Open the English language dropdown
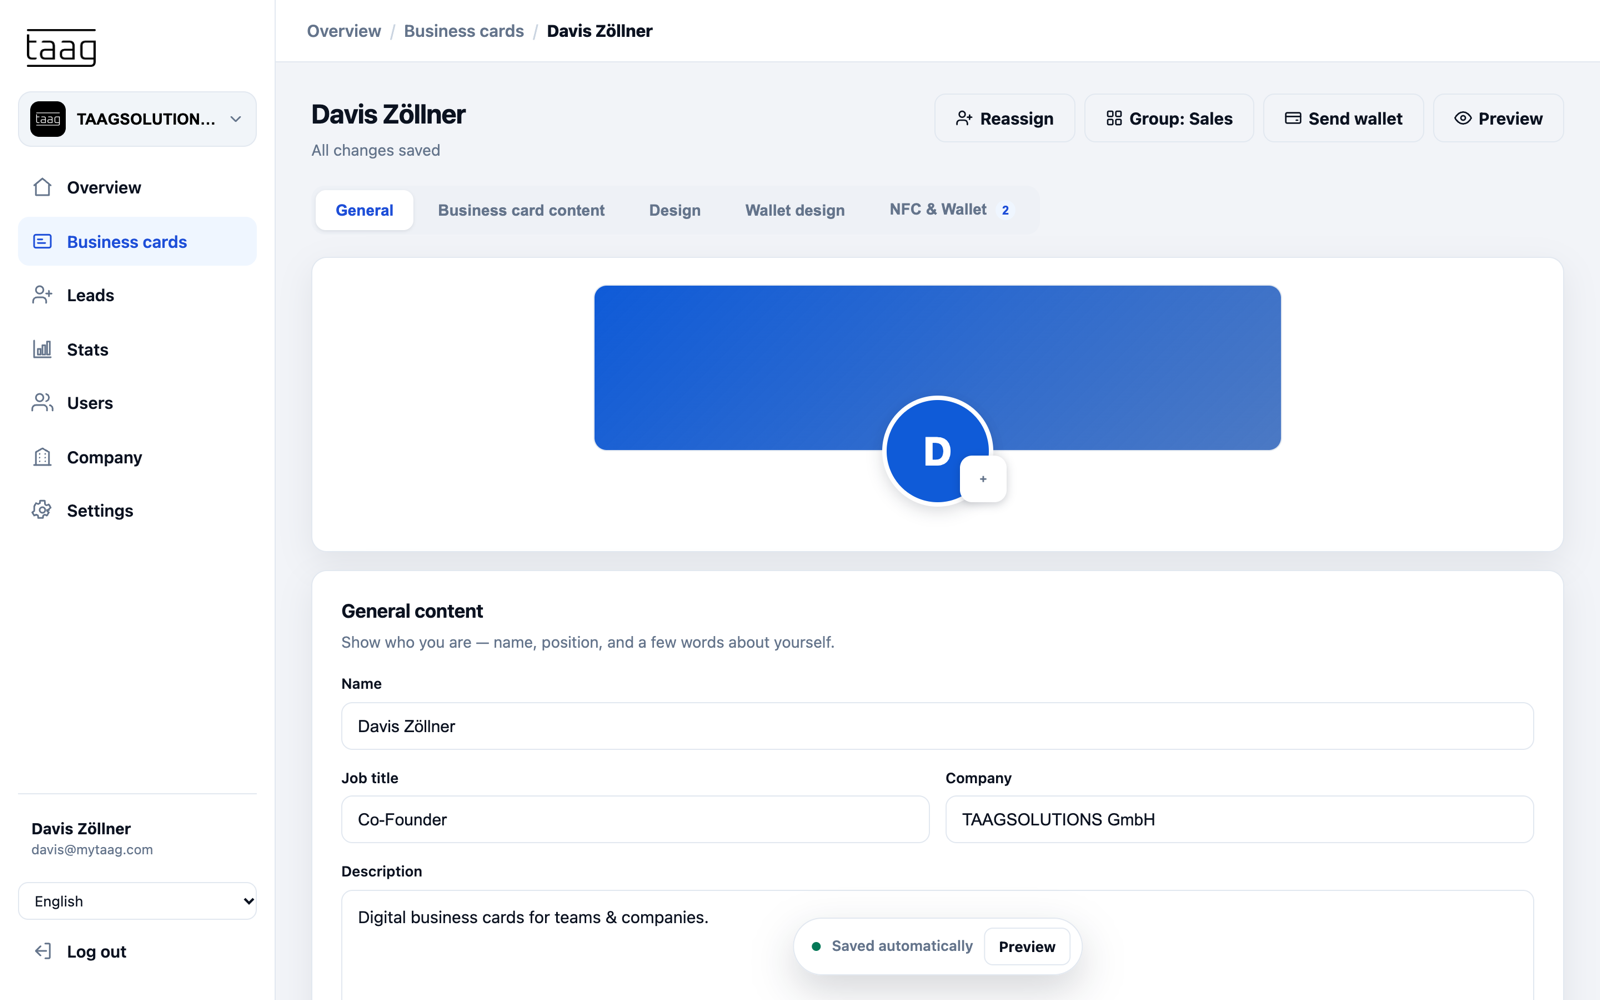 (x=137, y=901)
